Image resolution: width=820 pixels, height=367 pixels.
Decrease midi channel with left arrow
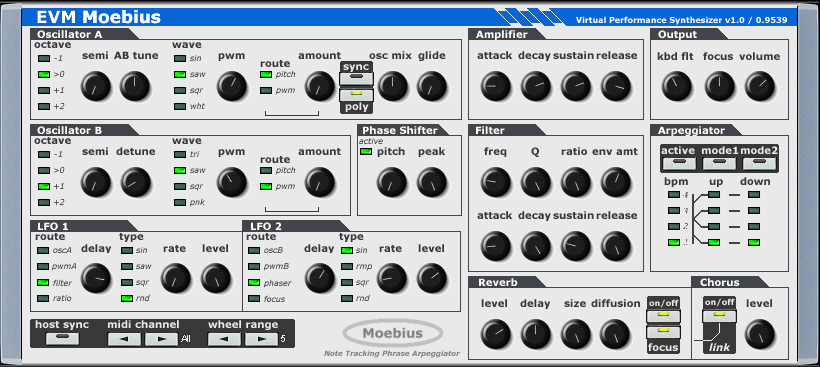tap(124, 339)
